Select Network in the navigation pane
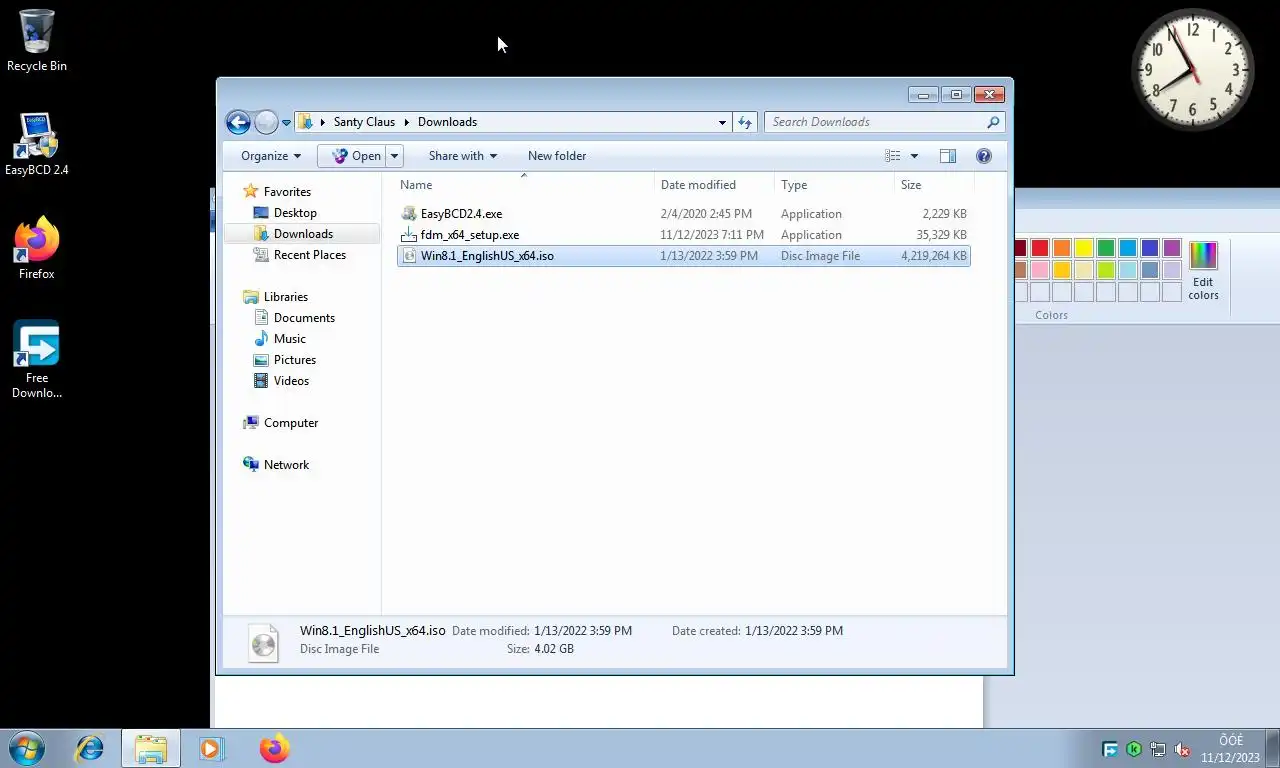 pyautogui.click(x=286, y=465)
